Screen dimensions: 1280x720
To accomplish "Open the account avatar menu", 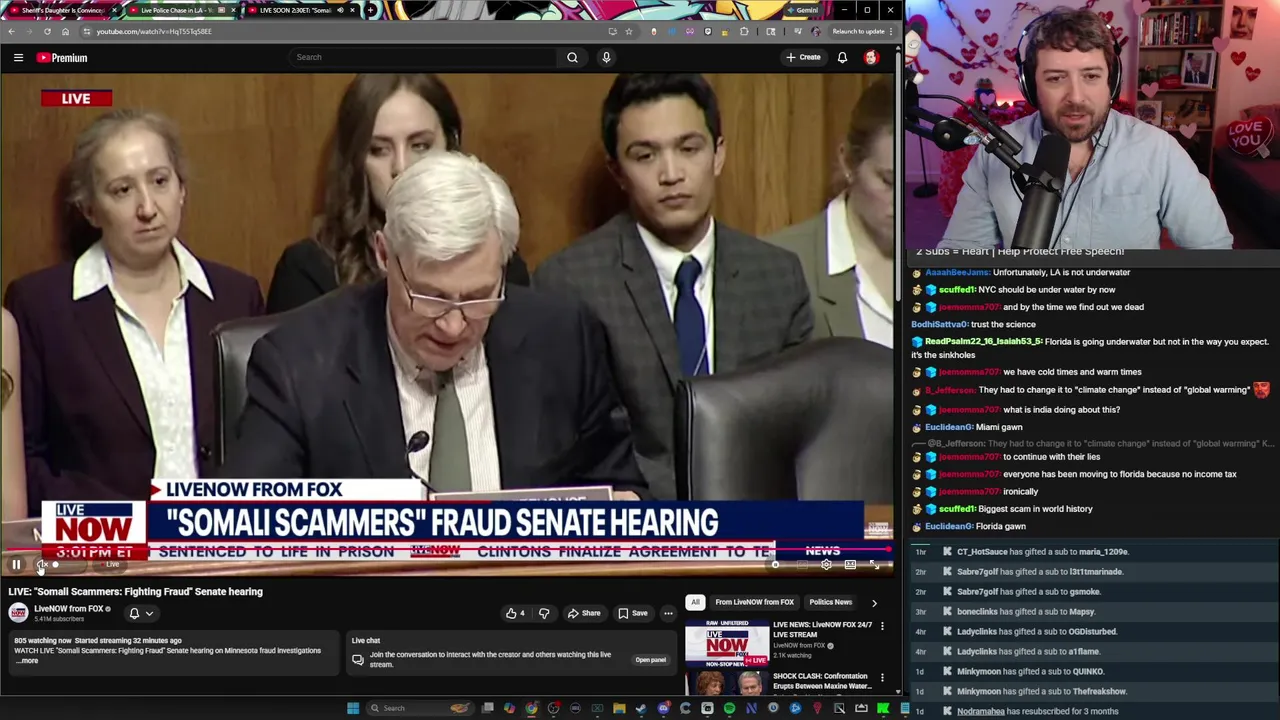I will pyautogui.click(x=871, y=57).
